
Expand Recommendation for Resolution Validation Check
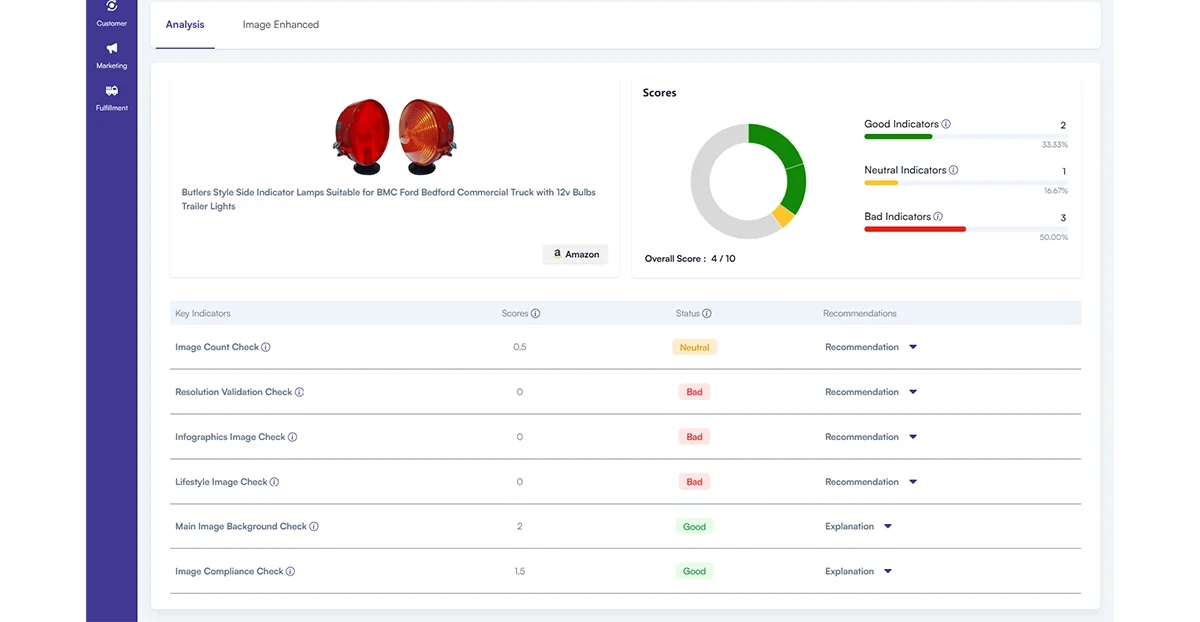click(x=871, y=392)
